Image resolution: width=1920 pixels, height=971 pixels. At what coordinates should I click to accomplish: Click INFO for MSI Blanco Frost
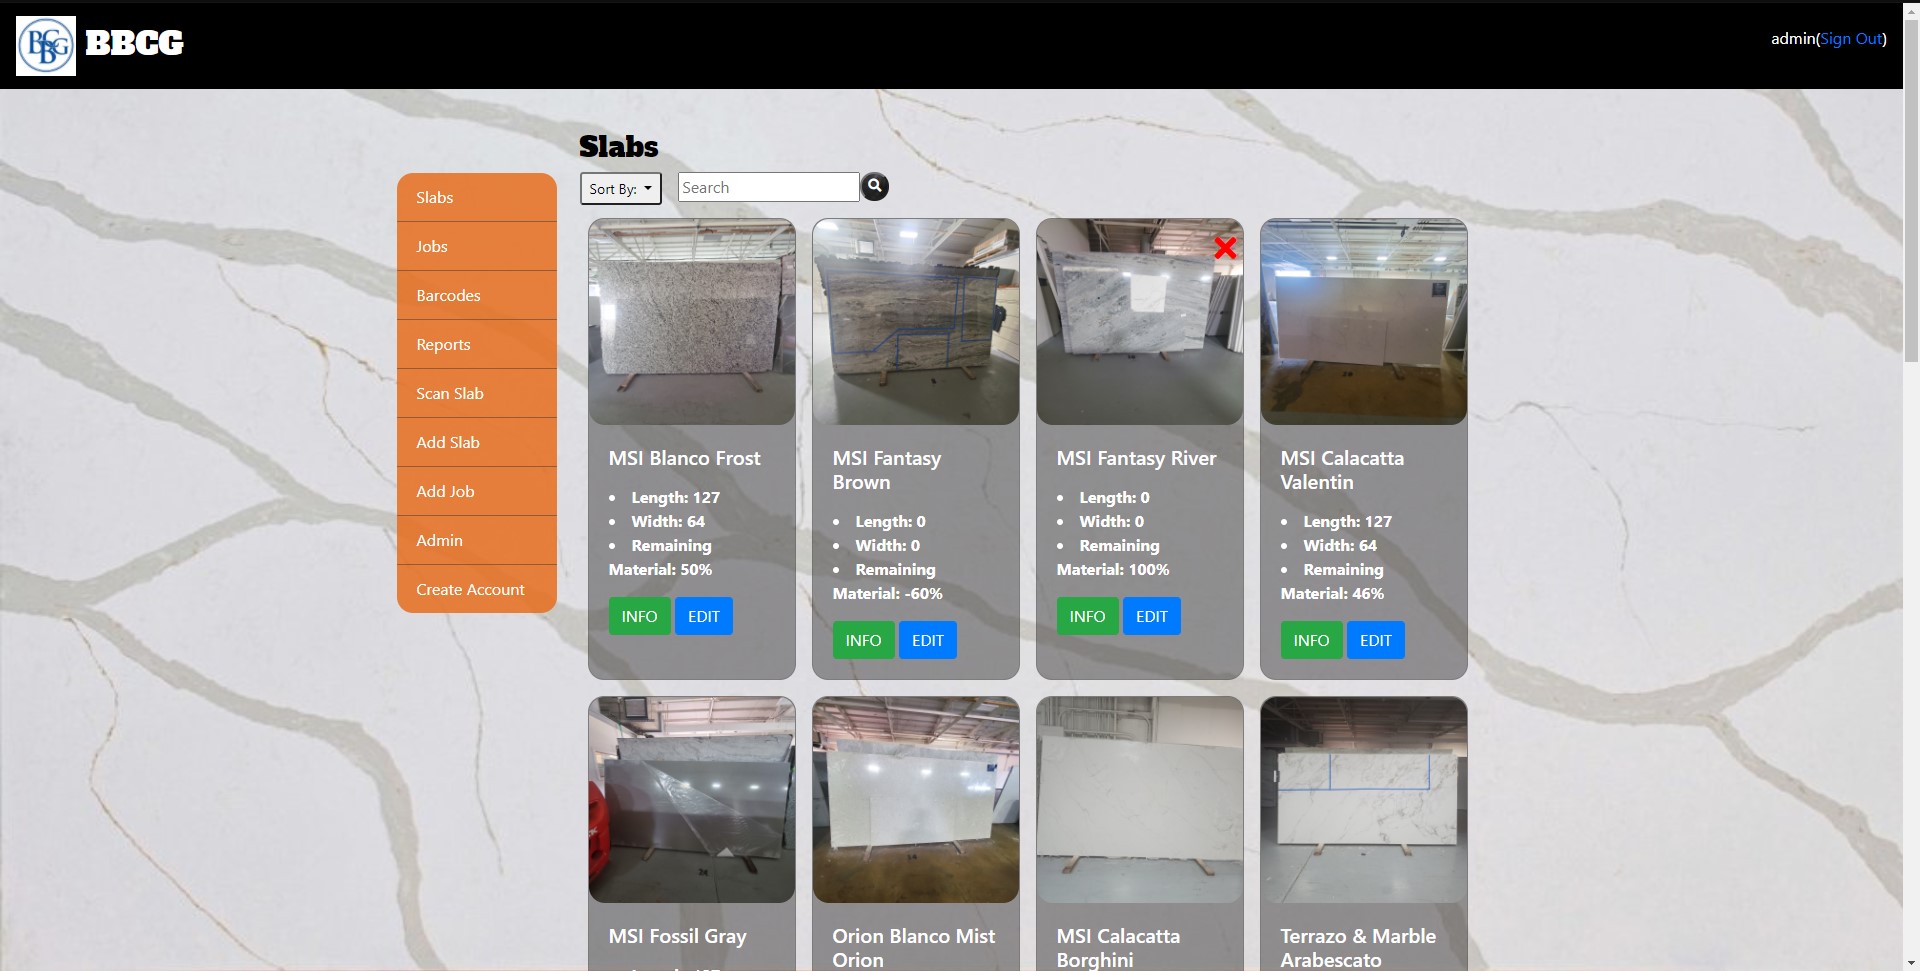(639, 616)
